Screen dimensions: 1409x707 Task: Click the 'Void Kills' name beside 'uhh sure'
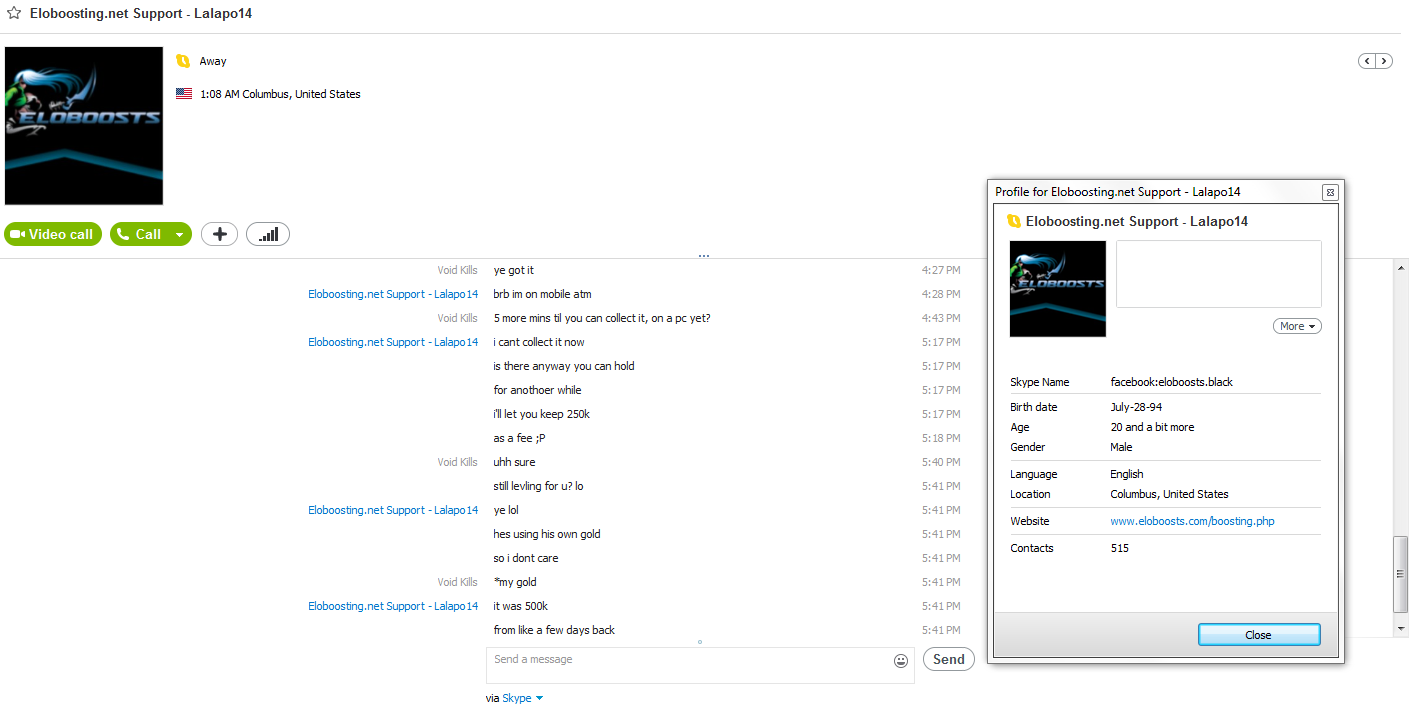[x=457, y=462]
